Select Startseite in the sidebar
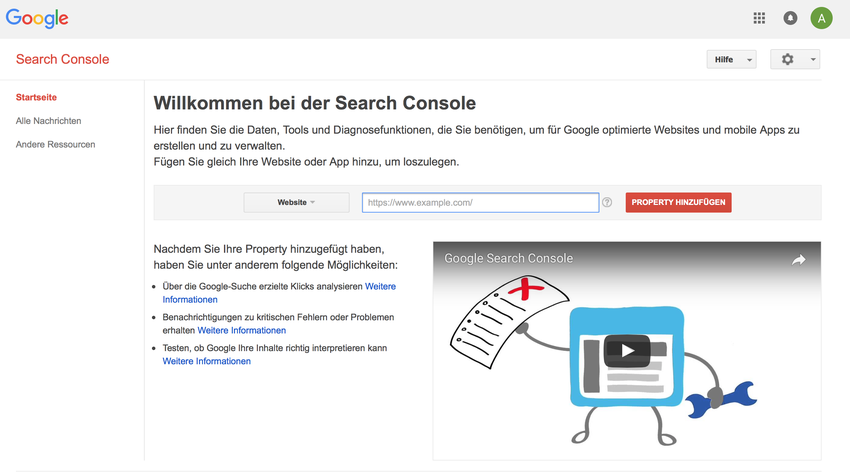Image resolution: width=850 pixels, height=473 pixels. tap(36, 98)
